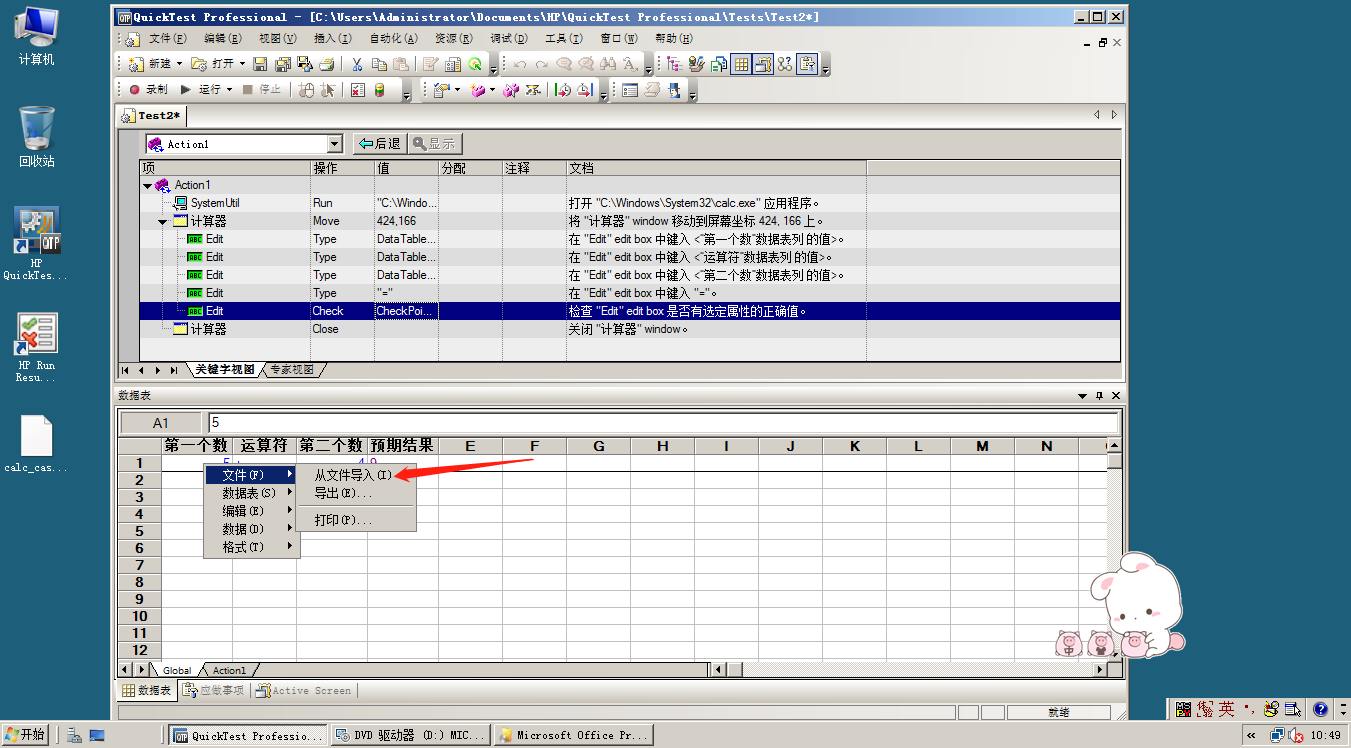Image resolution: width=1351 pixels, height=748 pixels.
Task: Click the Find binoculars icon
Action: [608, 64]
